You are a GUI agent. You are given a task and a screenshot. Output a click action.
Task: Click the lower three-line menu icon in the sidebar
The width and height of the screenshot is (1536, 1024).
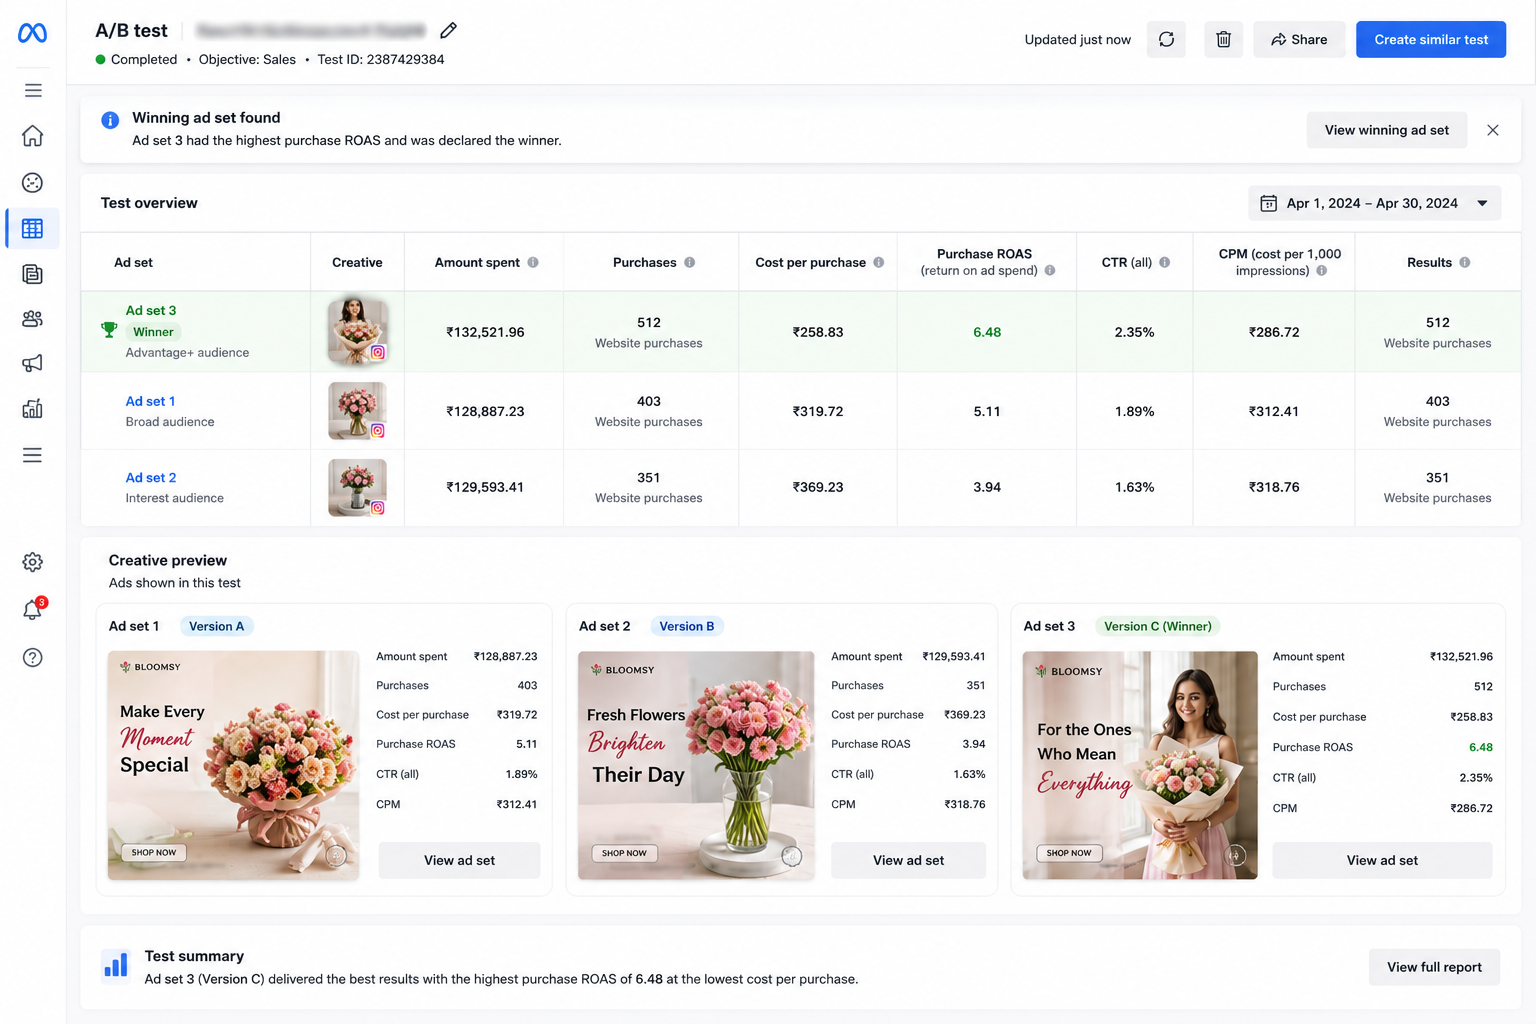pyautogui.click(x=33, y=455)
